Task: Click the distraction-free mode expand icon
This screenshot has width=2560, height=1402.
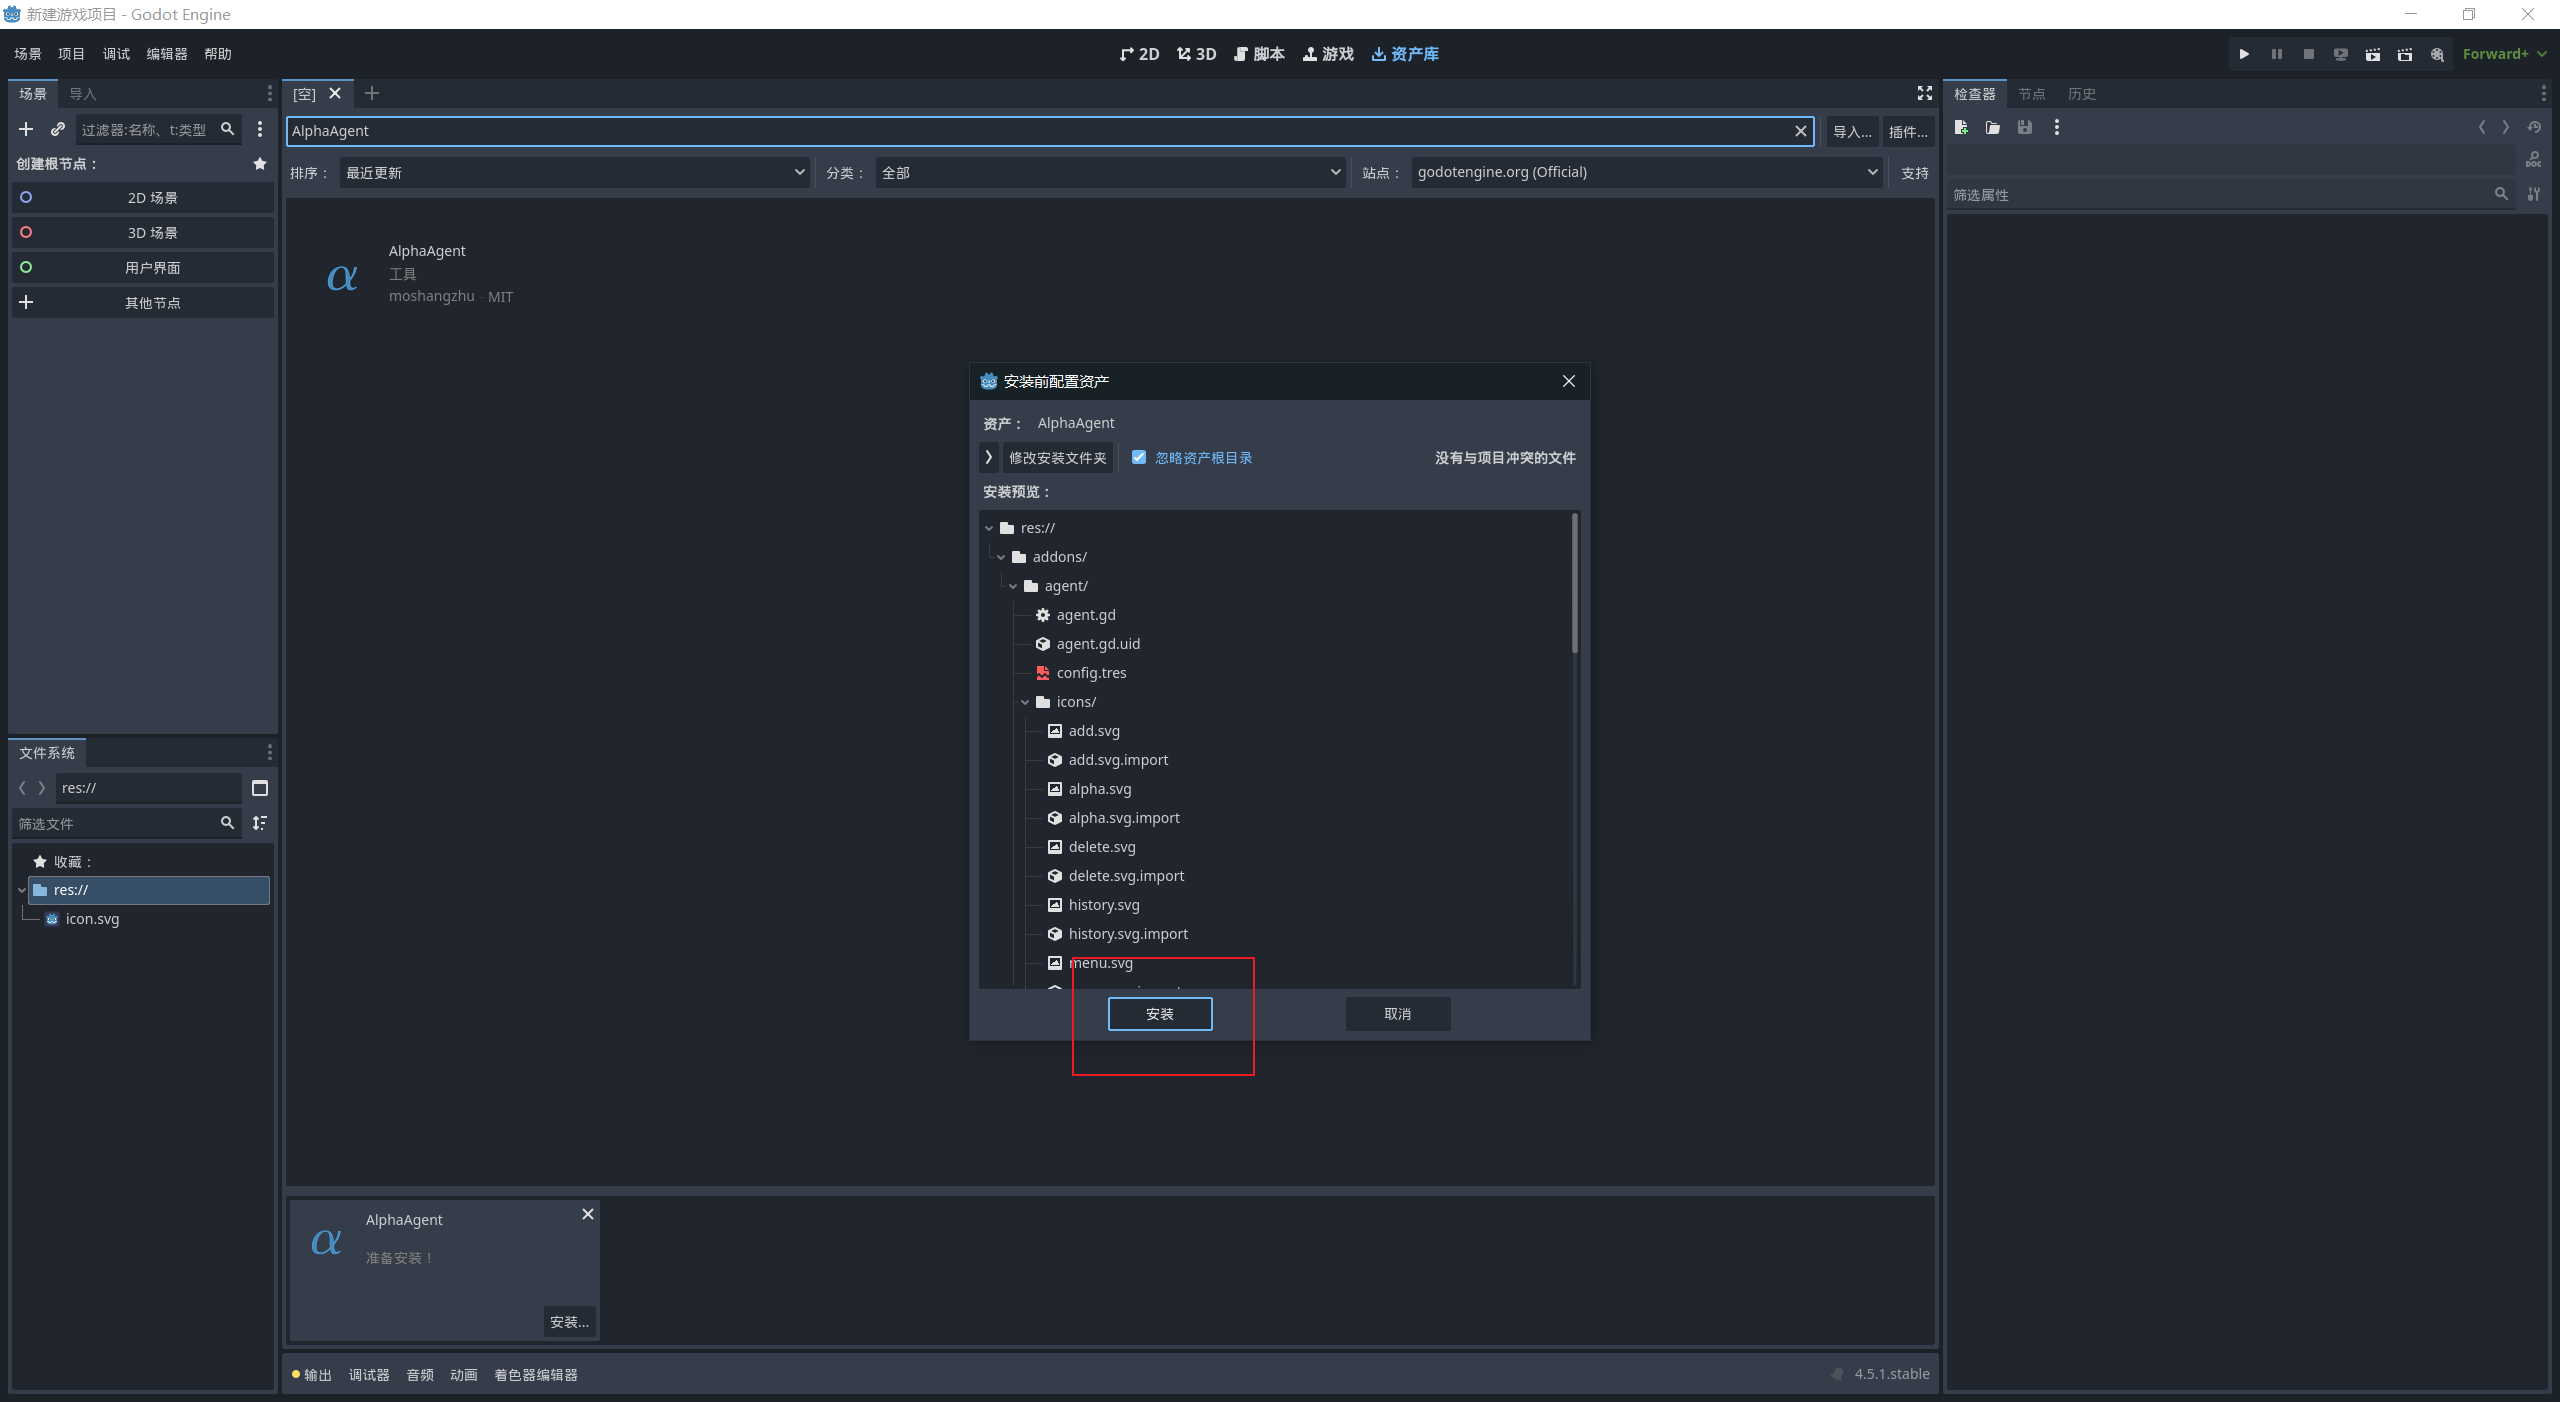Action: (1924, 93)
